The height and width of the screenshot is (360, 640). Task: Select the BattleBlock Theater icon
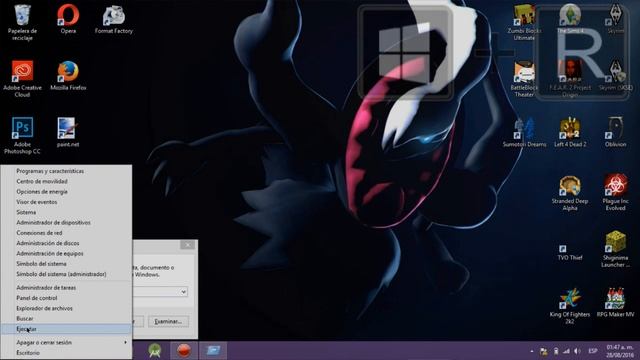point(524,79)
